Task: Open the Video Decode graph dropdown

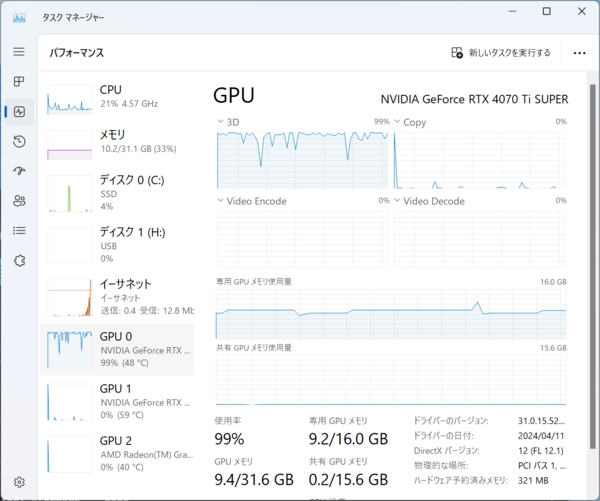Action: click(x=398, y=201)
